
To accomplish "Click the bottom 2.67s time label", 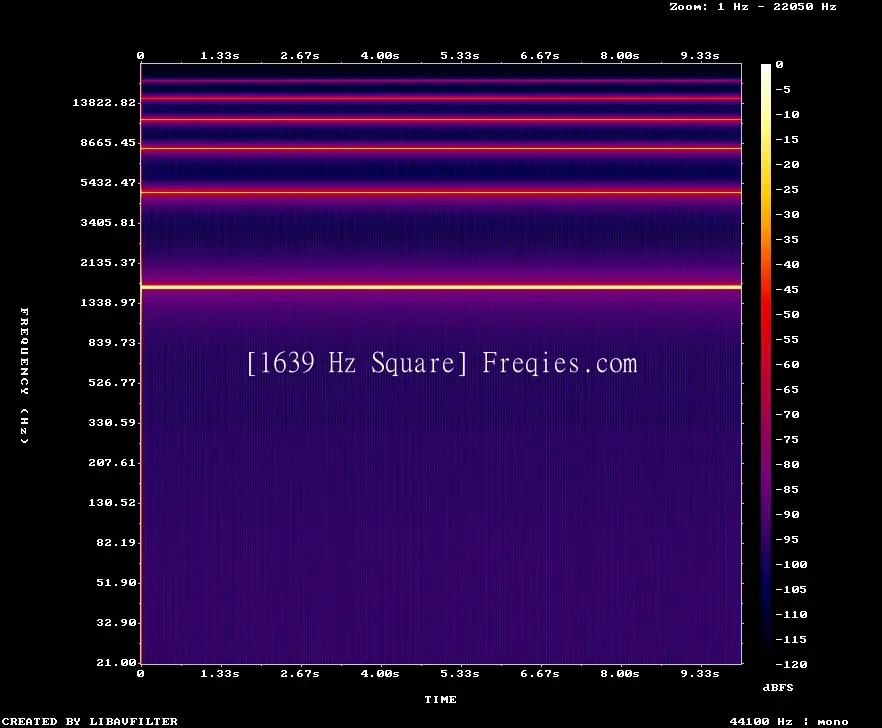I will point(300,673).
